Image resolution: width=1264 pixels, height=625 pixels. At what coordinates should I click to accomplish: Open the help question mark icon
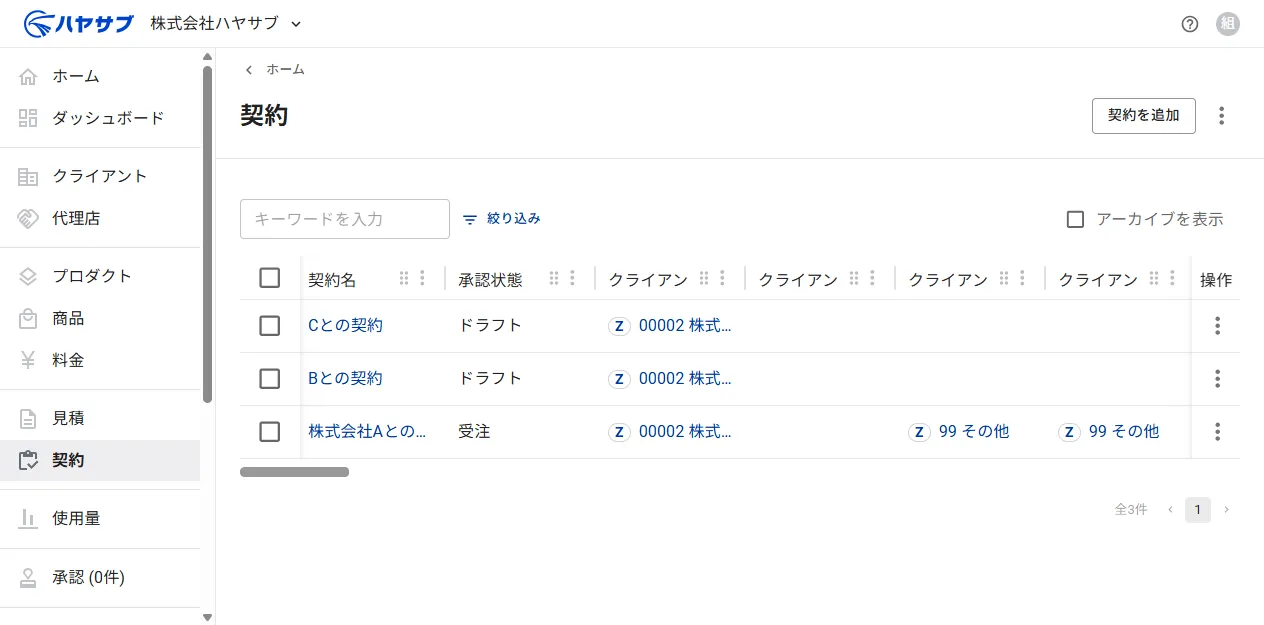coord(1189,24)
